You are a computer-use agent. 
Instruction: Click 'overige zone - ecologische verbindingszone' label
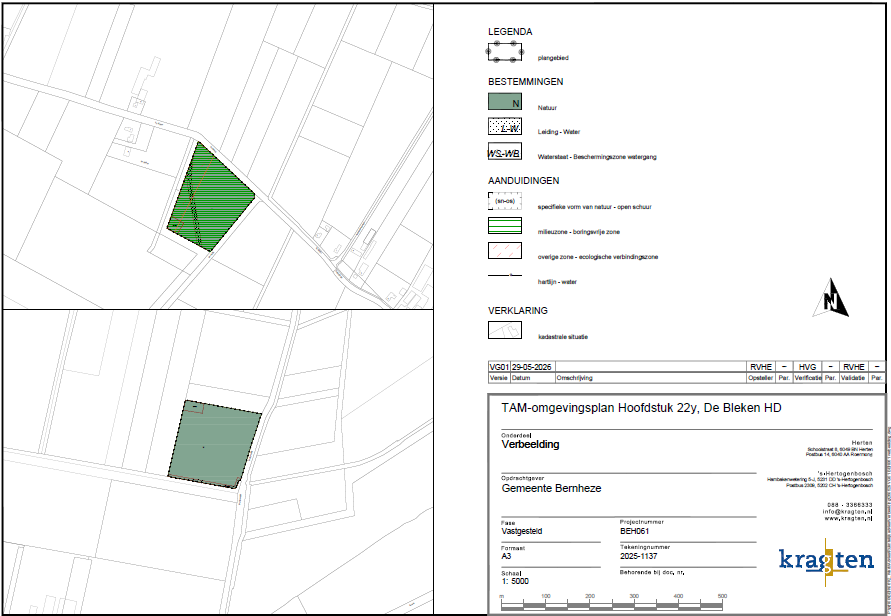[x=598, y=257]
